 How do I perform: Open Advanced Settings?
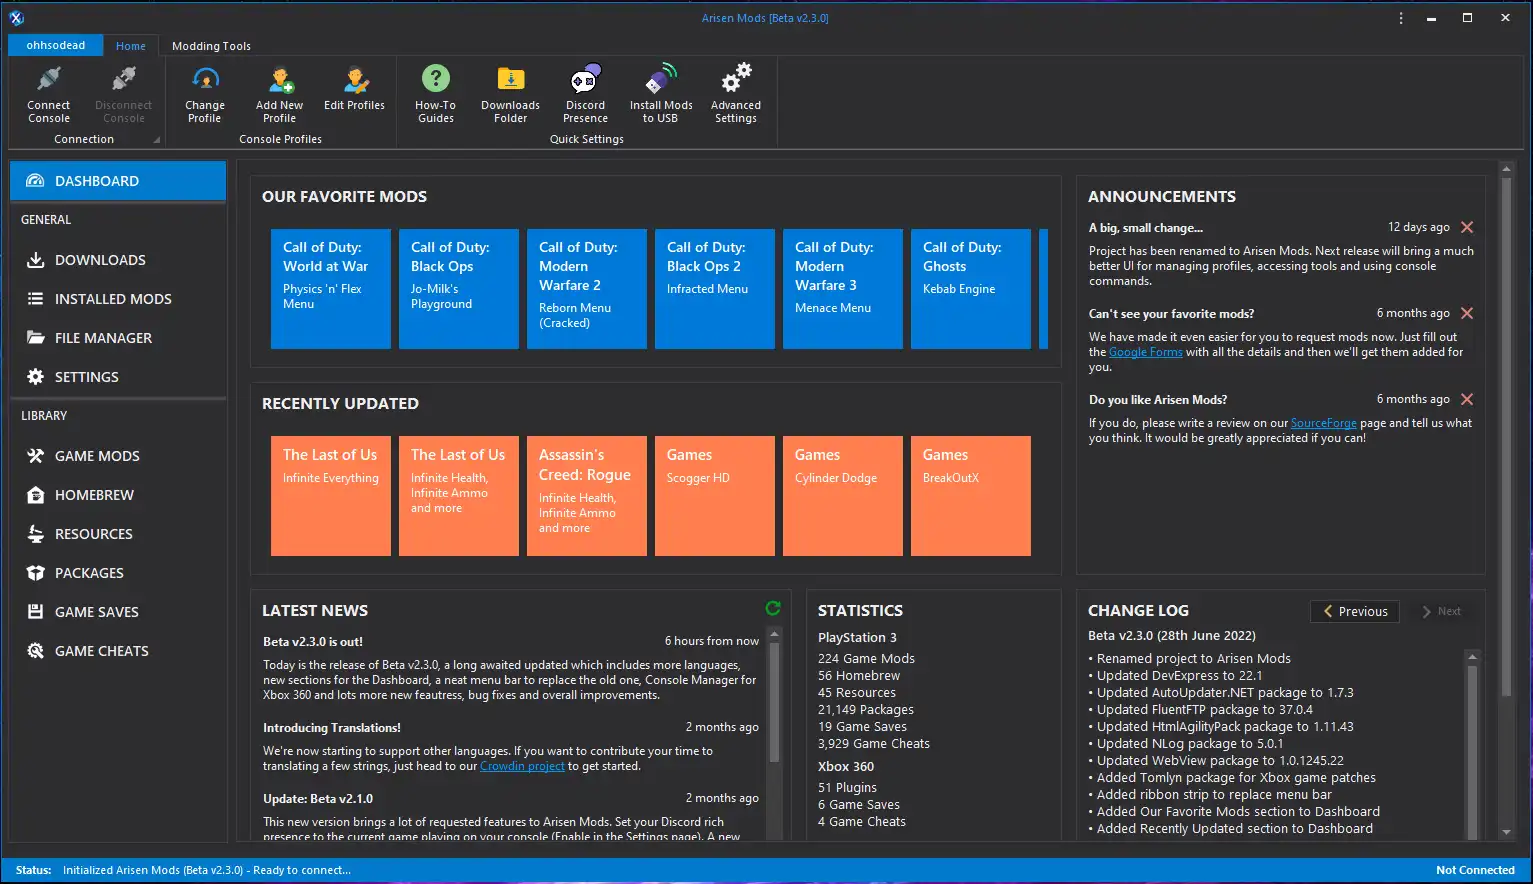pos(736,94)
